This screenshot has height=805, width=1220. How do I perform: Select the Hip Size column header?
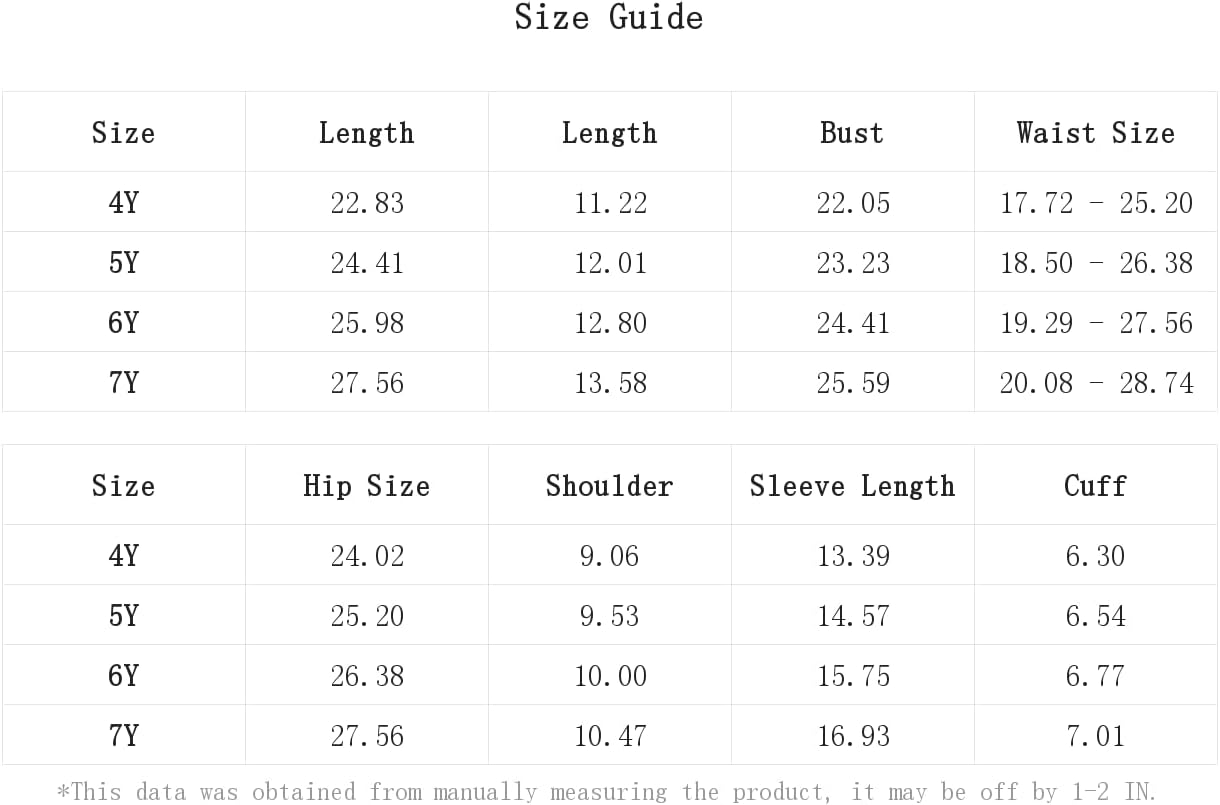click(x=366, y=486)
